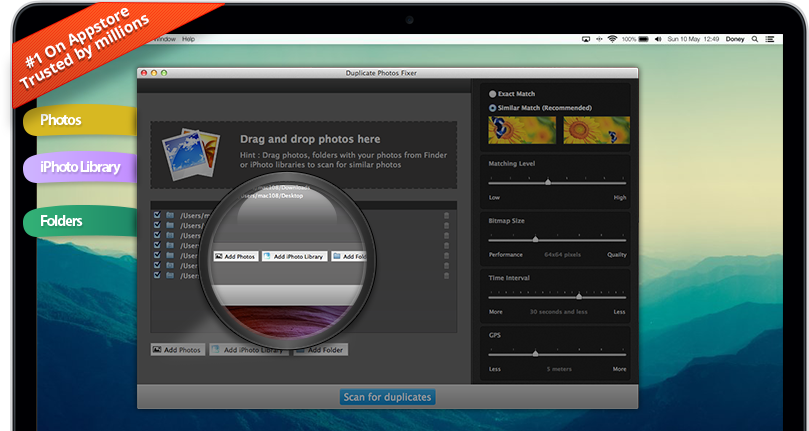The image size is (809, 431).
Task: Click the 5 meters value under GPS
Action: [x=559, y=369]
